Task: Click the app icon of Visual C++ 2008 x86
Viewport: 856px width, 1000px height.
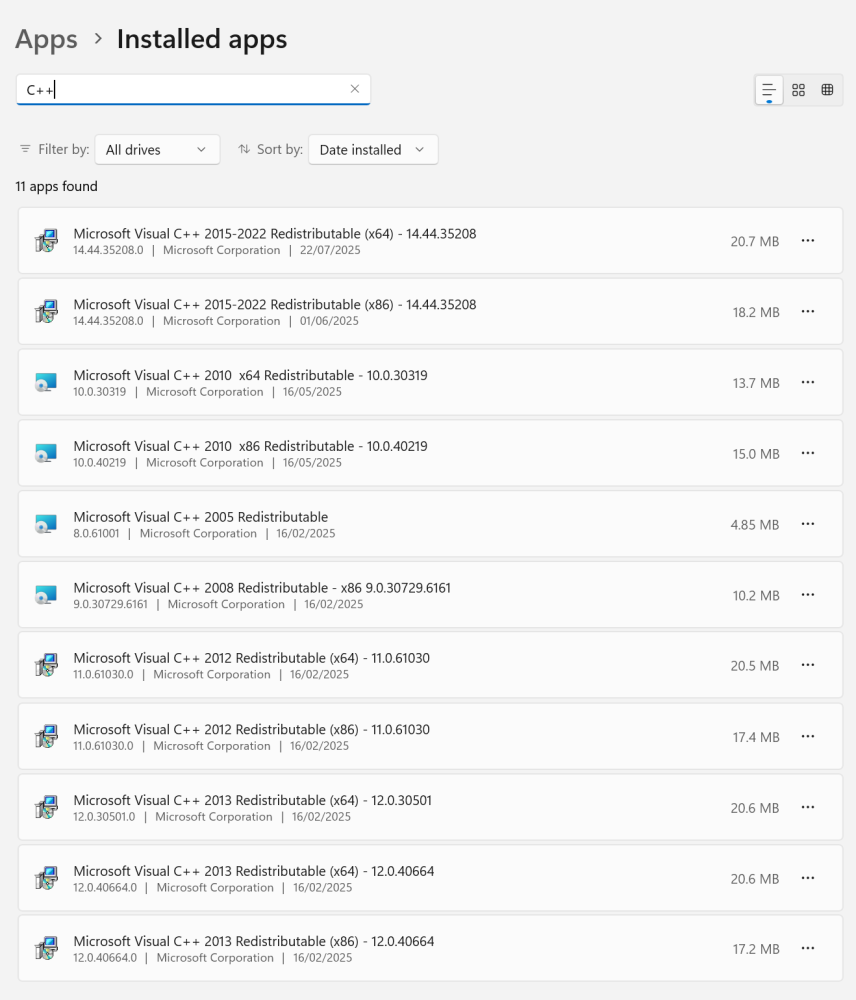Action: (46, 595)
